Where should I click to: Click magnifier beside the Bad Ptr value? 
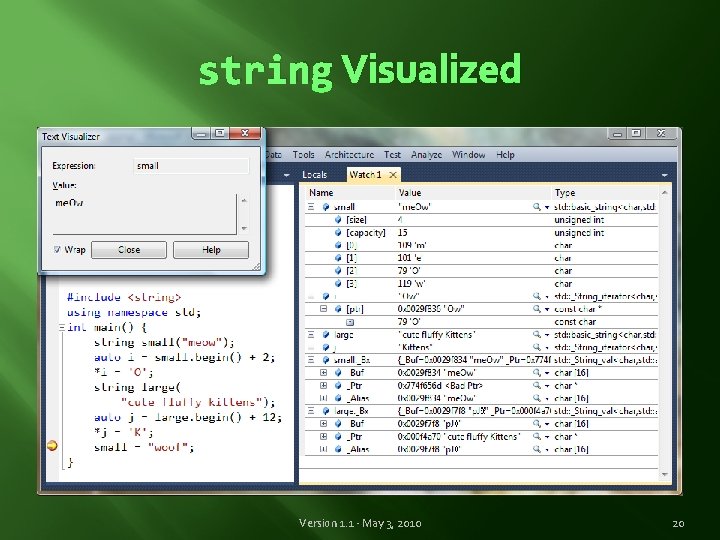coord(536,386)
